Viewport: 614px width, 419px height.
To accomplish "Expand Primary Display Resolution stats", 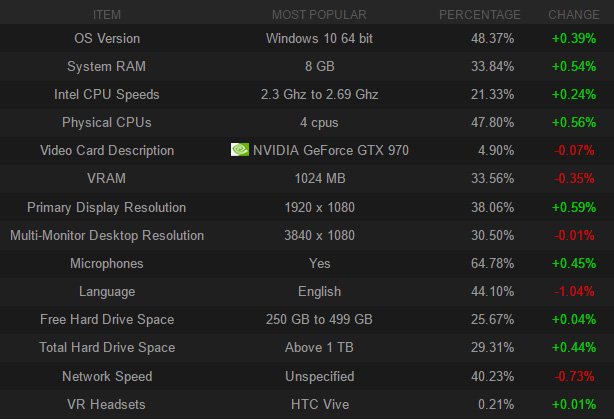I will pyautogui.click(x=107, y=207).
